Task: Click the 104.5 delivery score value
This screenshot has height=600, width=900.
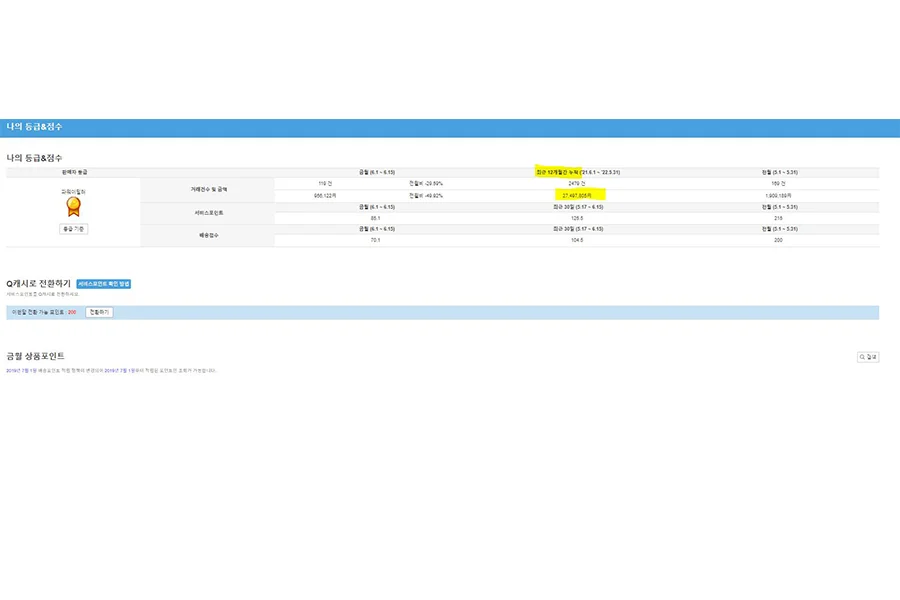Action: point(577,240)
